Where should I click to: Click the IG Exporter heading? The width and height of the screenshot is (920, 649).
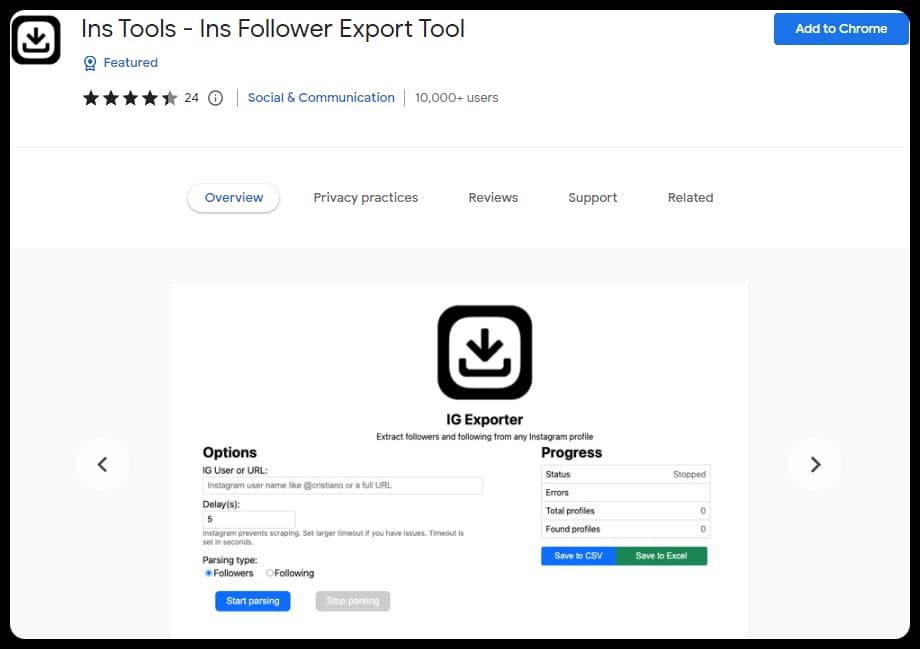pos(485,420)
